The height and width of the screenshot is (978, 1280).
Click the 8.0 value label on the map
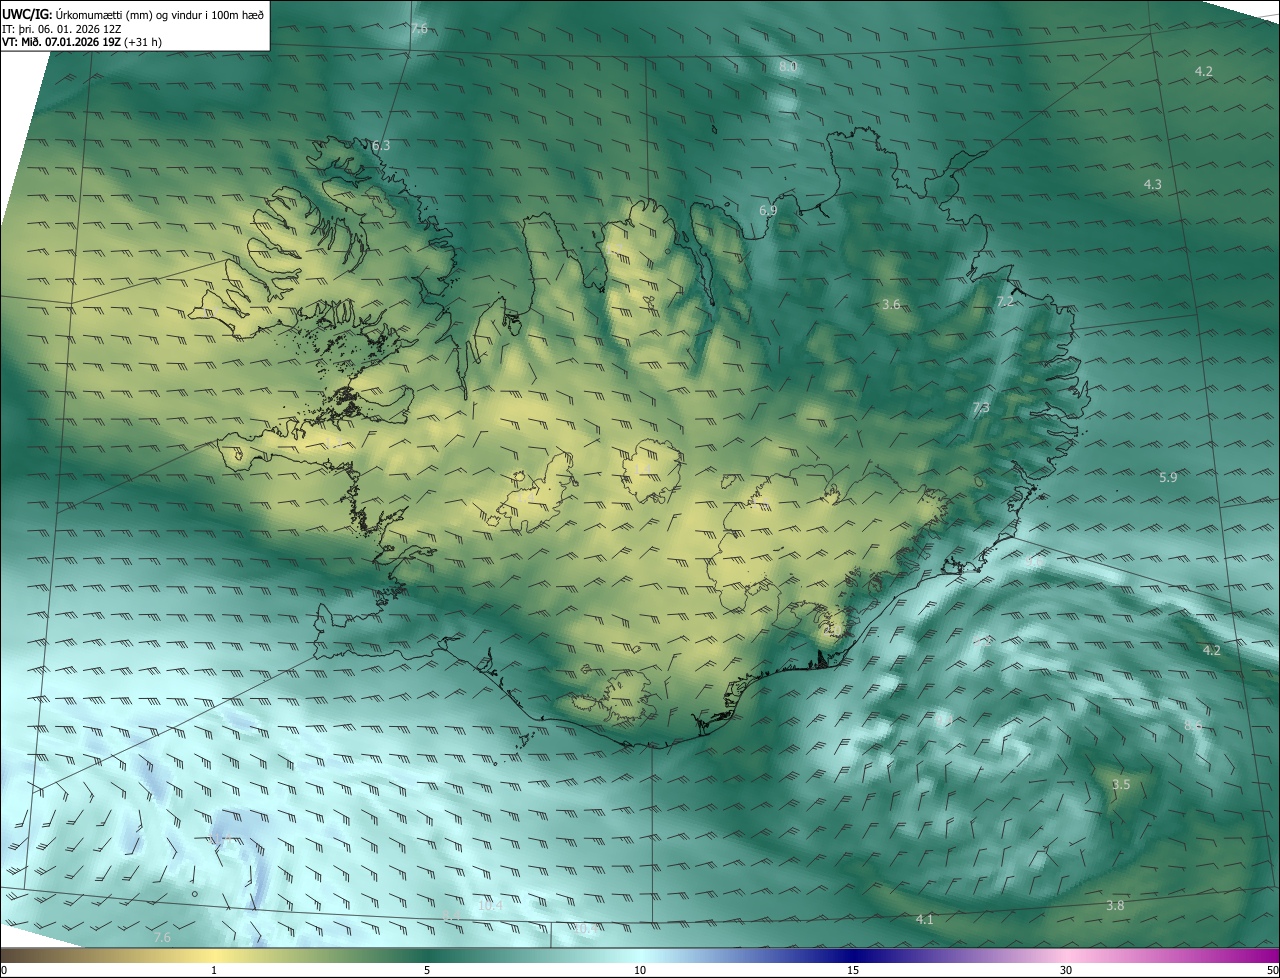(x=788, y=67)
